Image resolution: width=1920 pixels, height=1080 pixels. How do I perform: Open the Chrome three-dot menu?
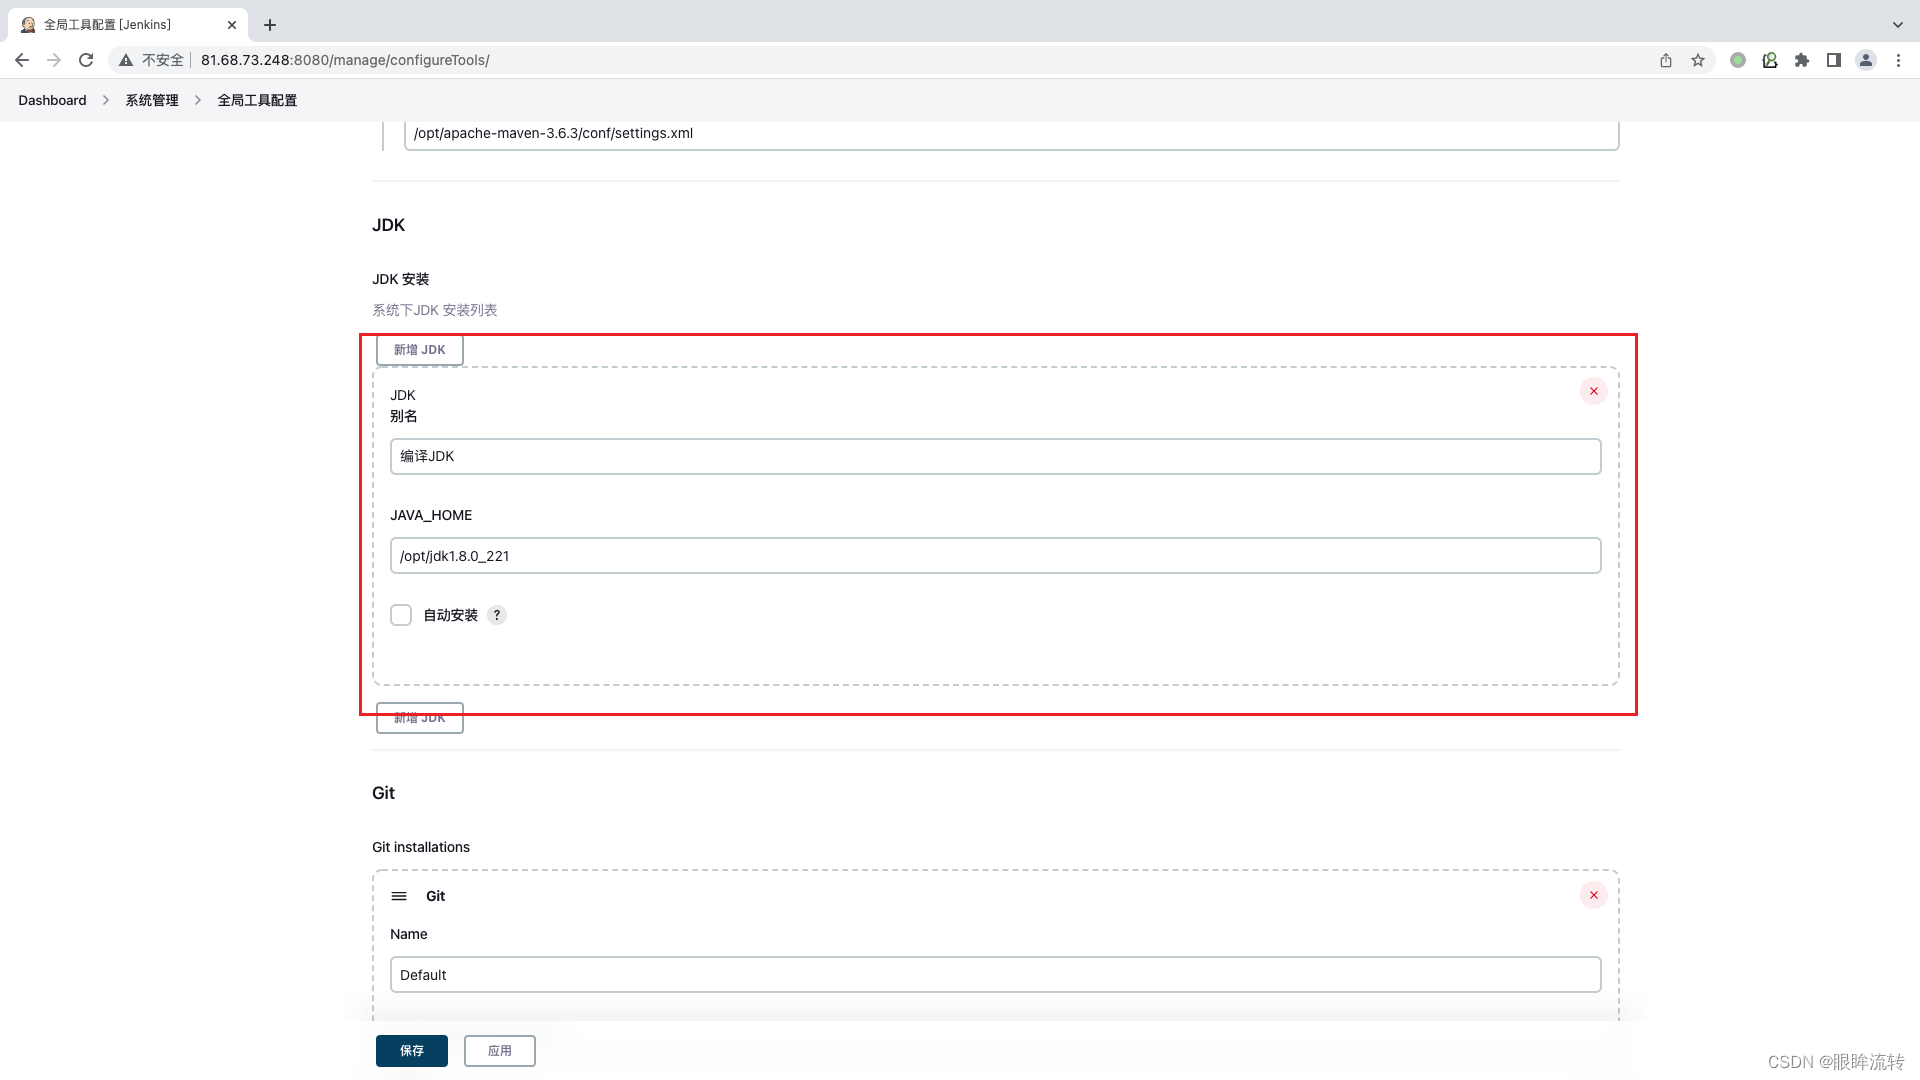1898,60
